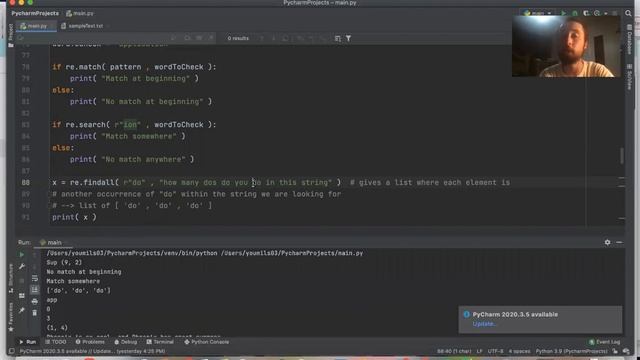Click the info icon in the update notification
This screenshot has height=360, width=640.
[467, 314]
